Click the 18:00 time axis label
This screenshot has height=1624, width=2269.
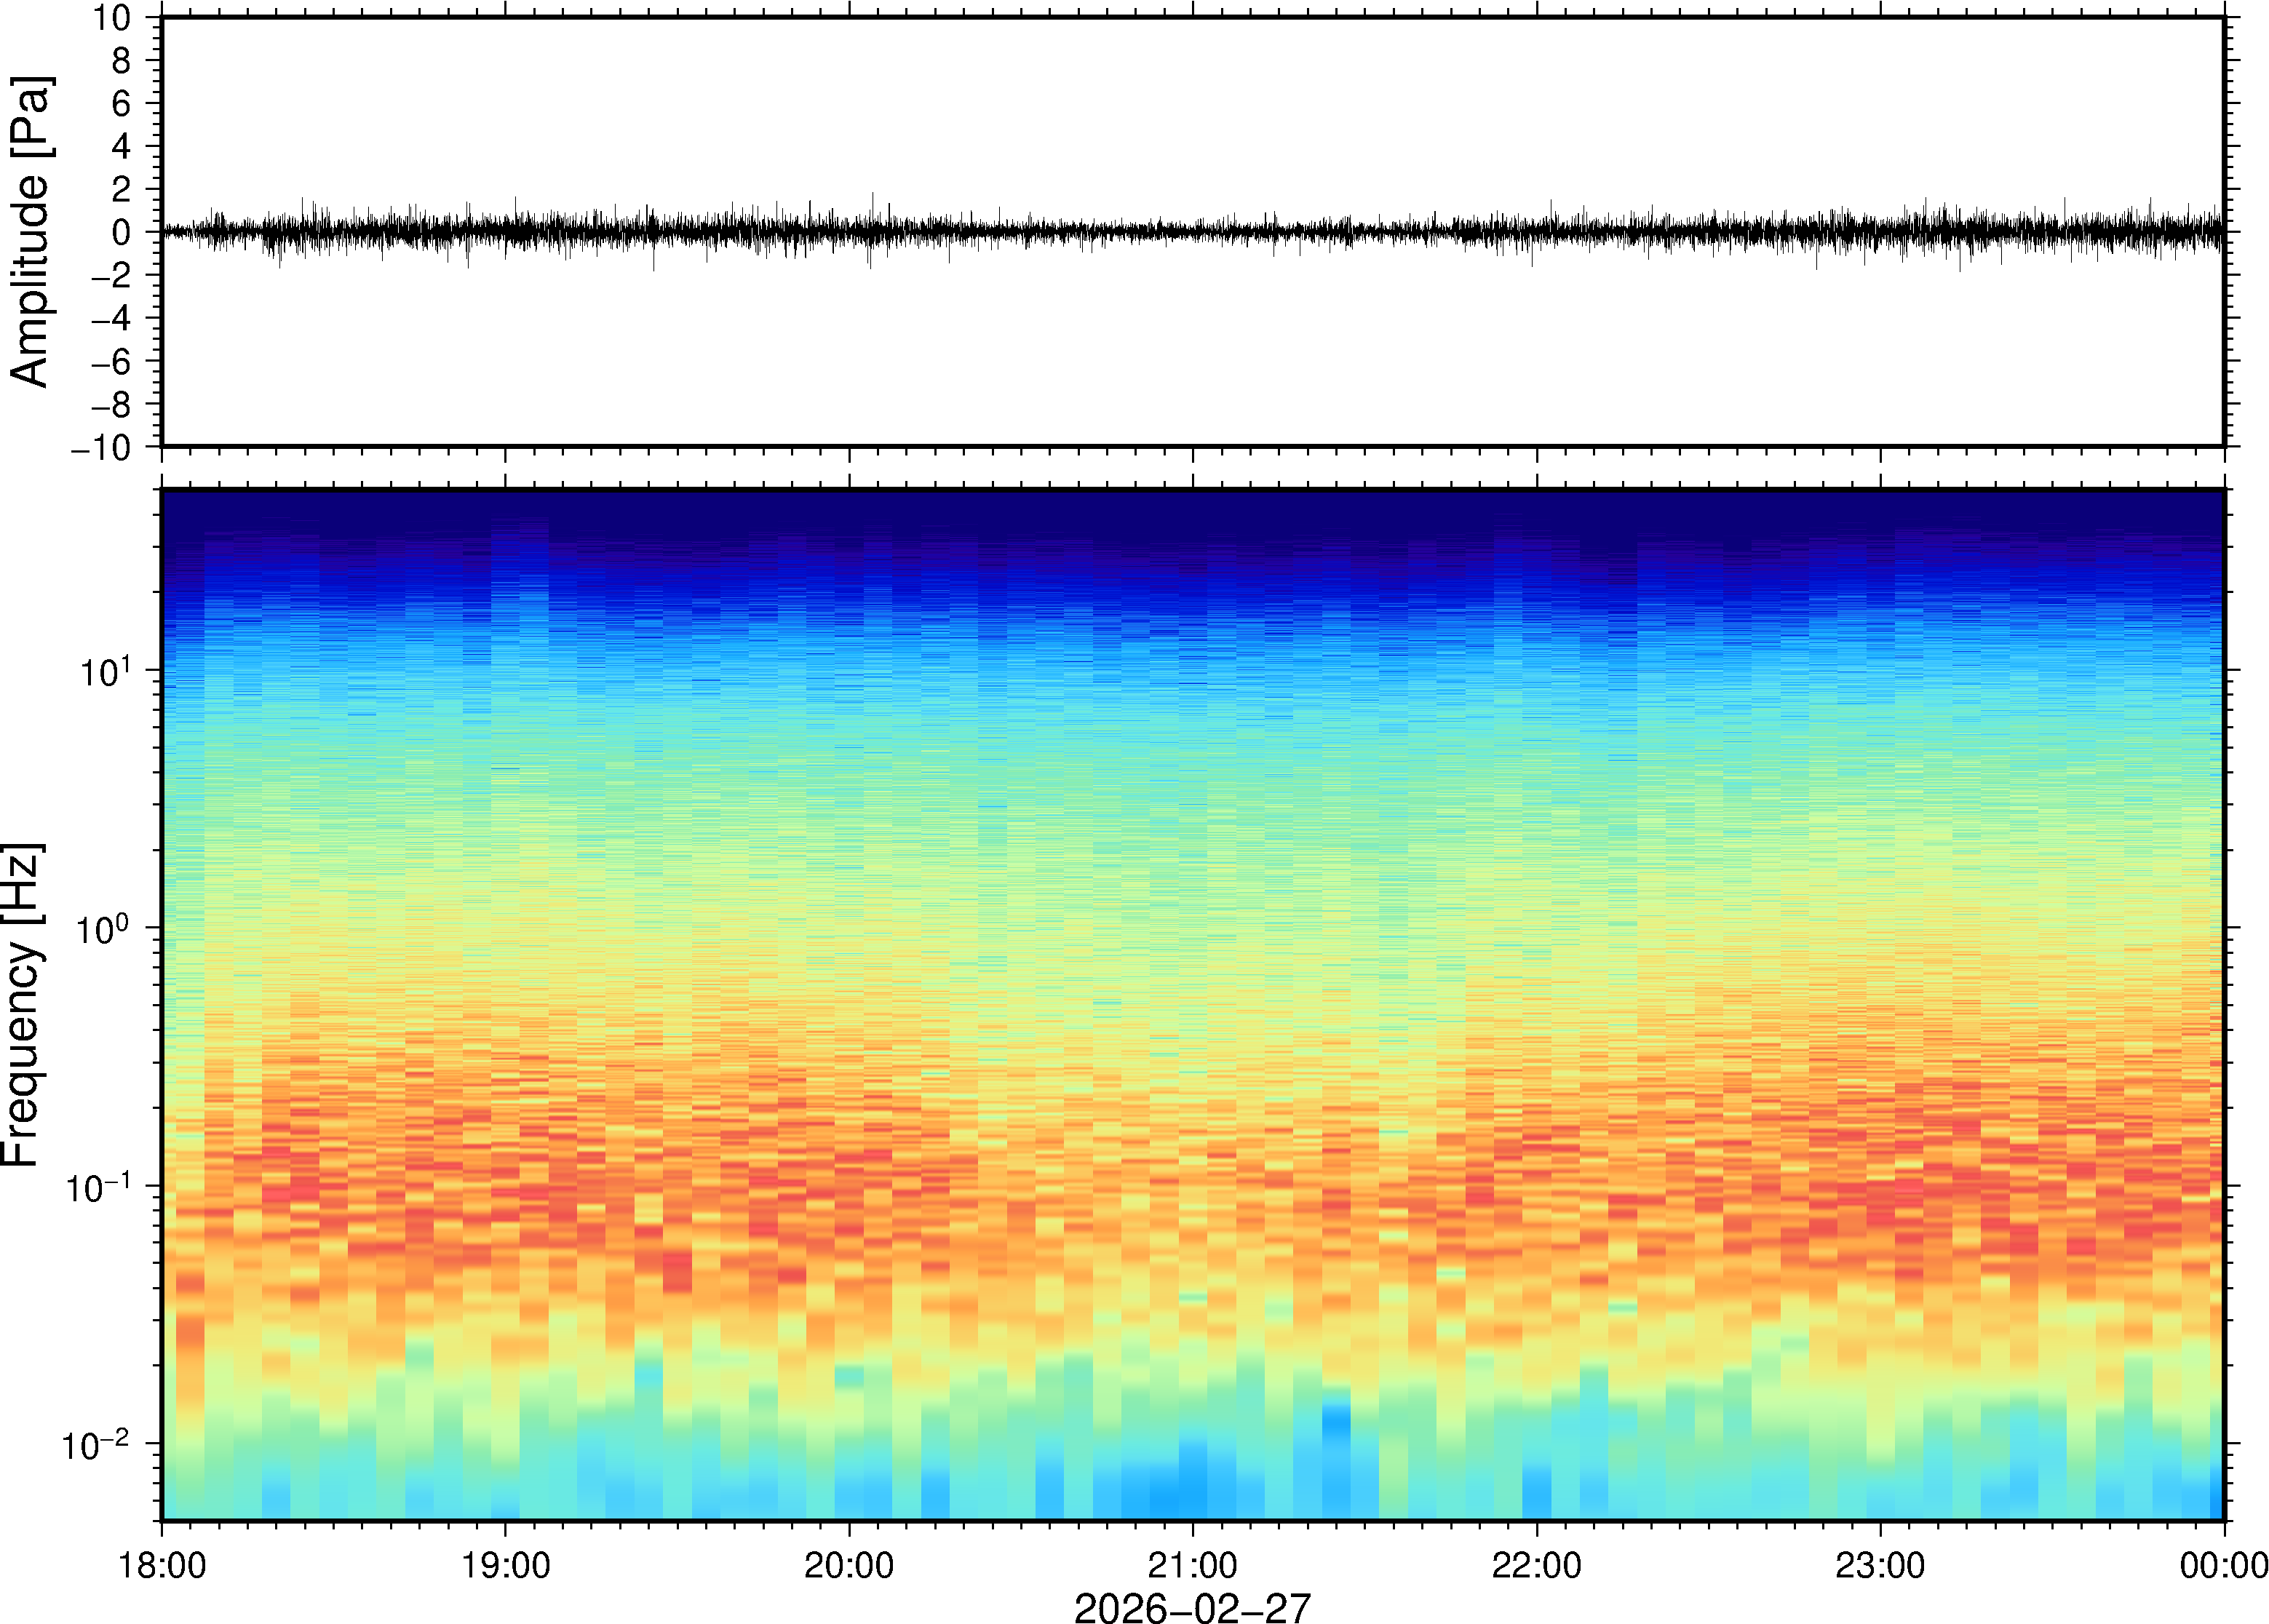pyautogui.click(x=162, y=1565)
